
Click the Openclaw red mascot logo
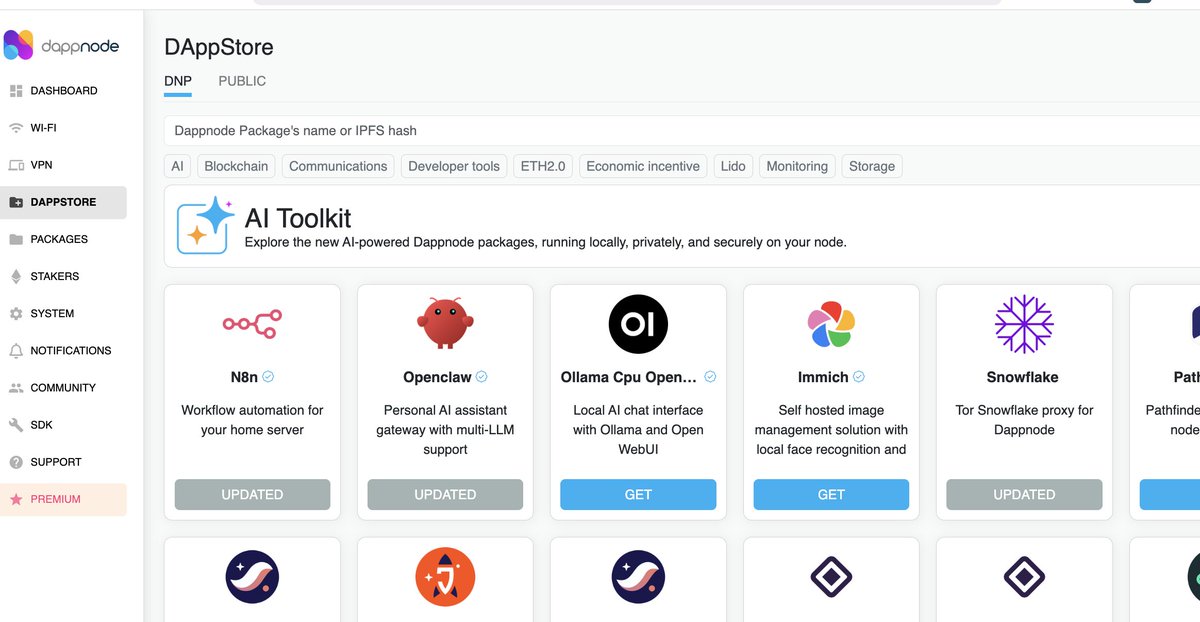point(445,324)
